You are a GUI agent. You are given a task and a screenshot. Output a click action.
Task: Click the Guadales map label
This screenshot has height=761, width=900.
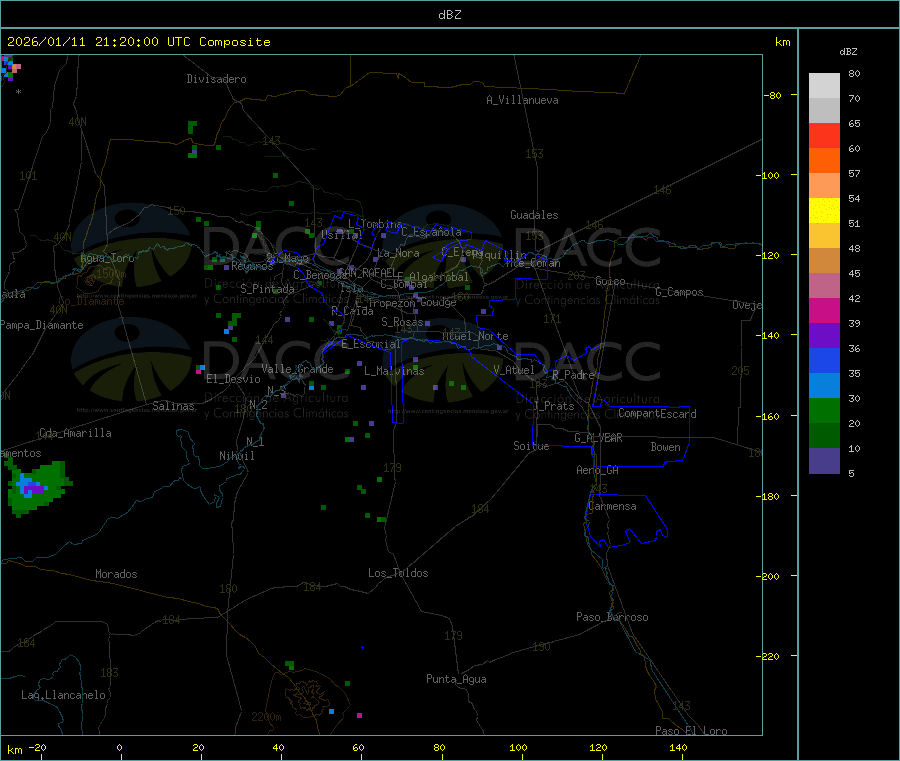pos(534,215)
